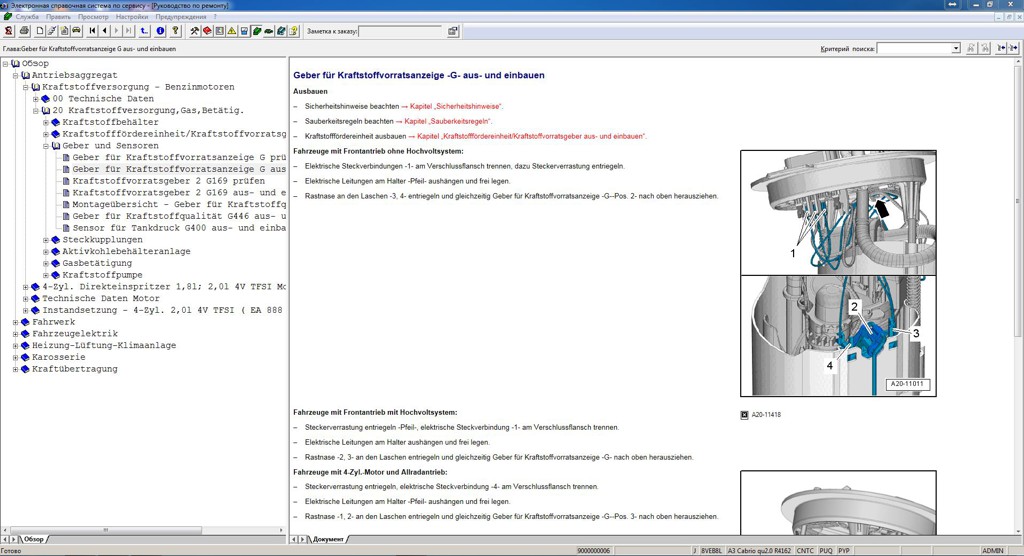Click the yellow warning triangle icon
Viewport: 1024px width, 556px height.
(x=231, y=31)
